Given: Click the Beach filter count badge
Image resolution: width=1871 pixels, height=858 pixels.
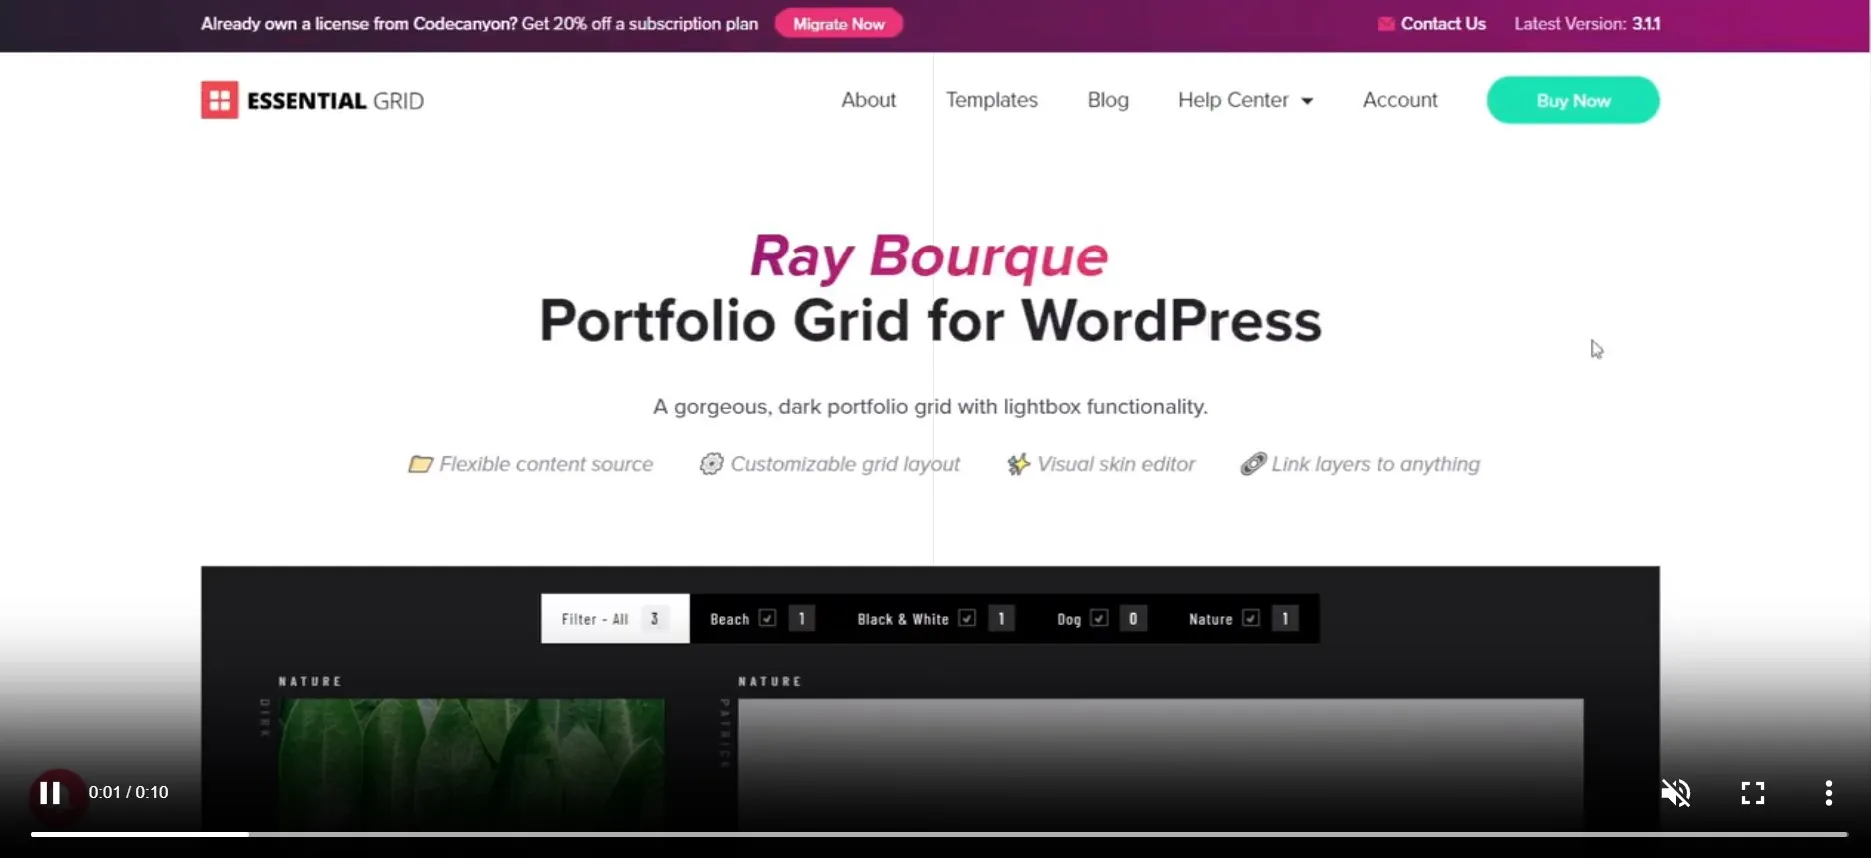Looking at the screenshot, I should pyautogui.click(x=802, y=618).
